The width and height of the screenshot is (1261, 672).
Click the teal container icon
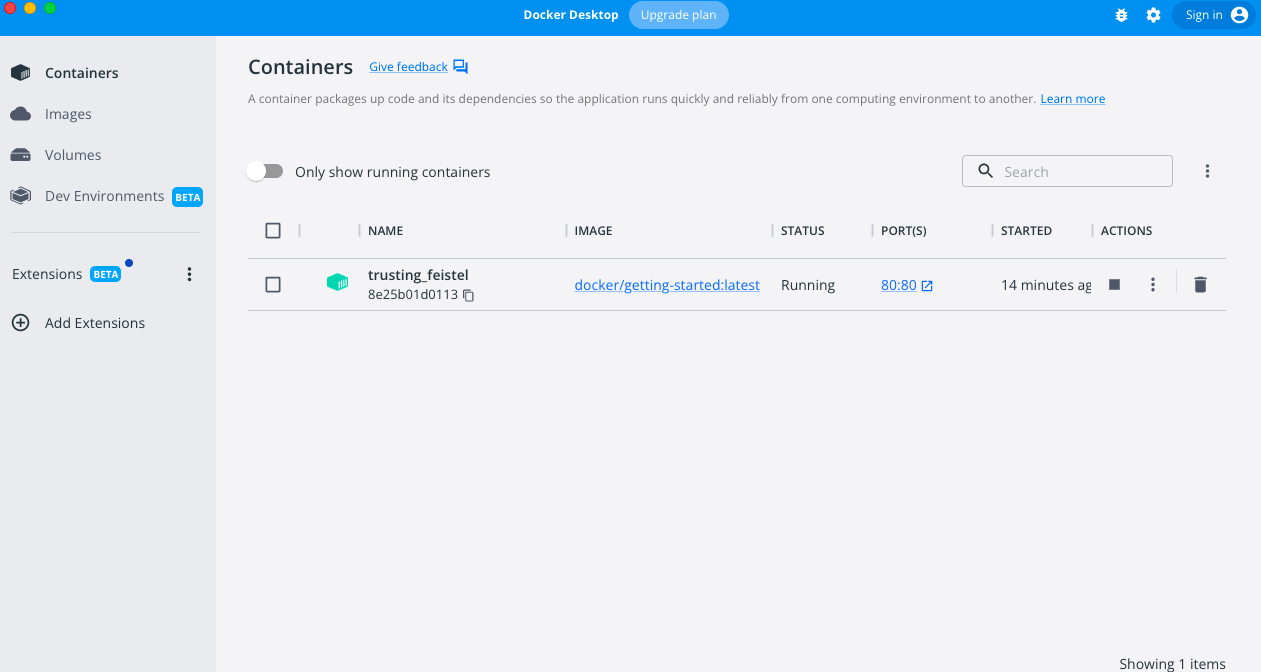pyautogui.click(x=338, y=283)
